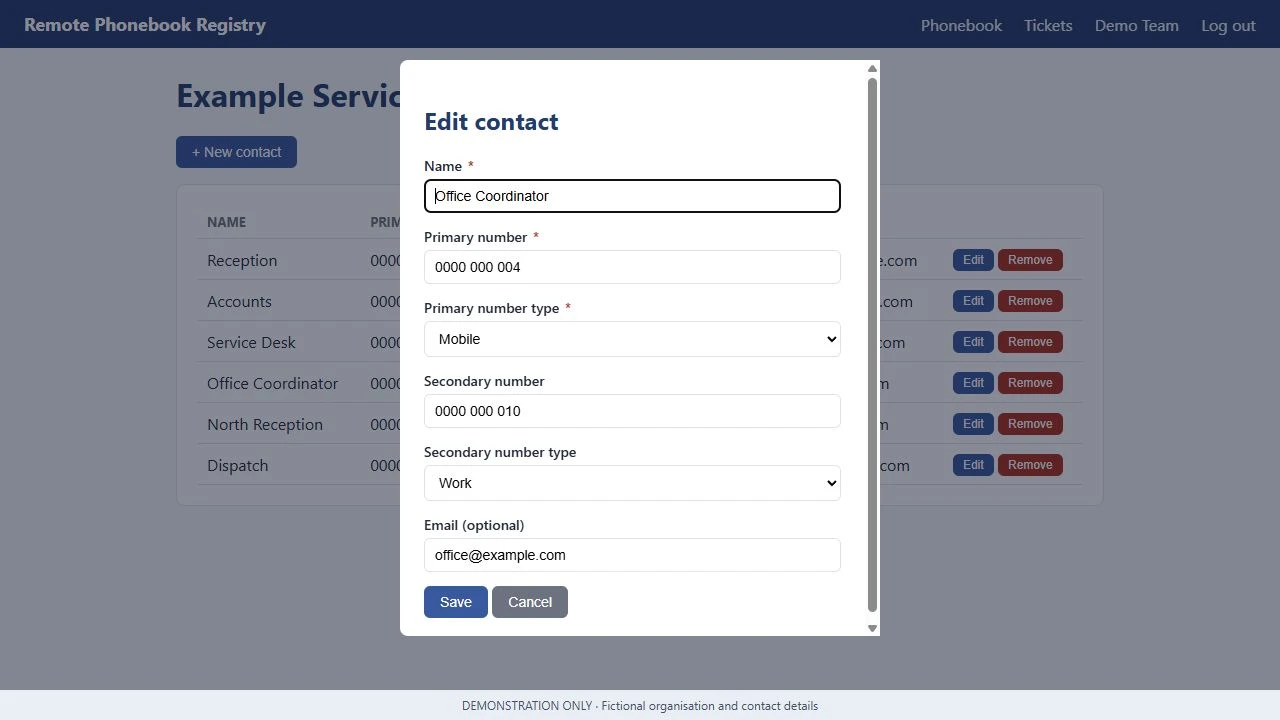Edit the North Reception contact
1280x720 pixels.
point(973,424)
